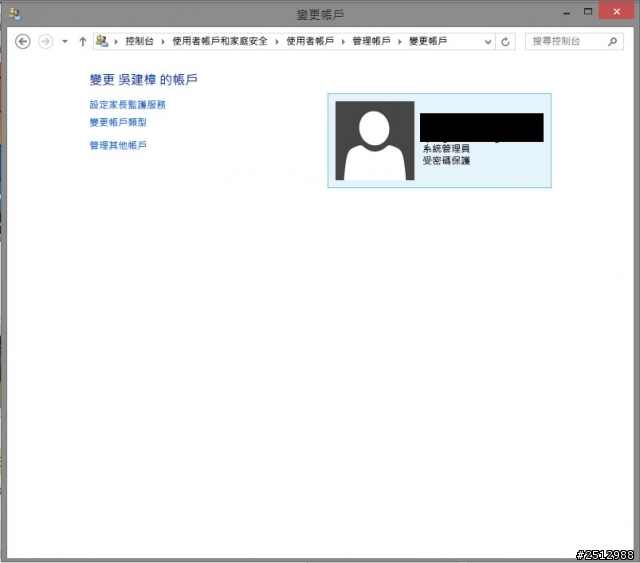Expand arrow after 使用者帳戶和家庭安全 breadcrumb
This screenshot has height=563, width=640.
point(277,41)
